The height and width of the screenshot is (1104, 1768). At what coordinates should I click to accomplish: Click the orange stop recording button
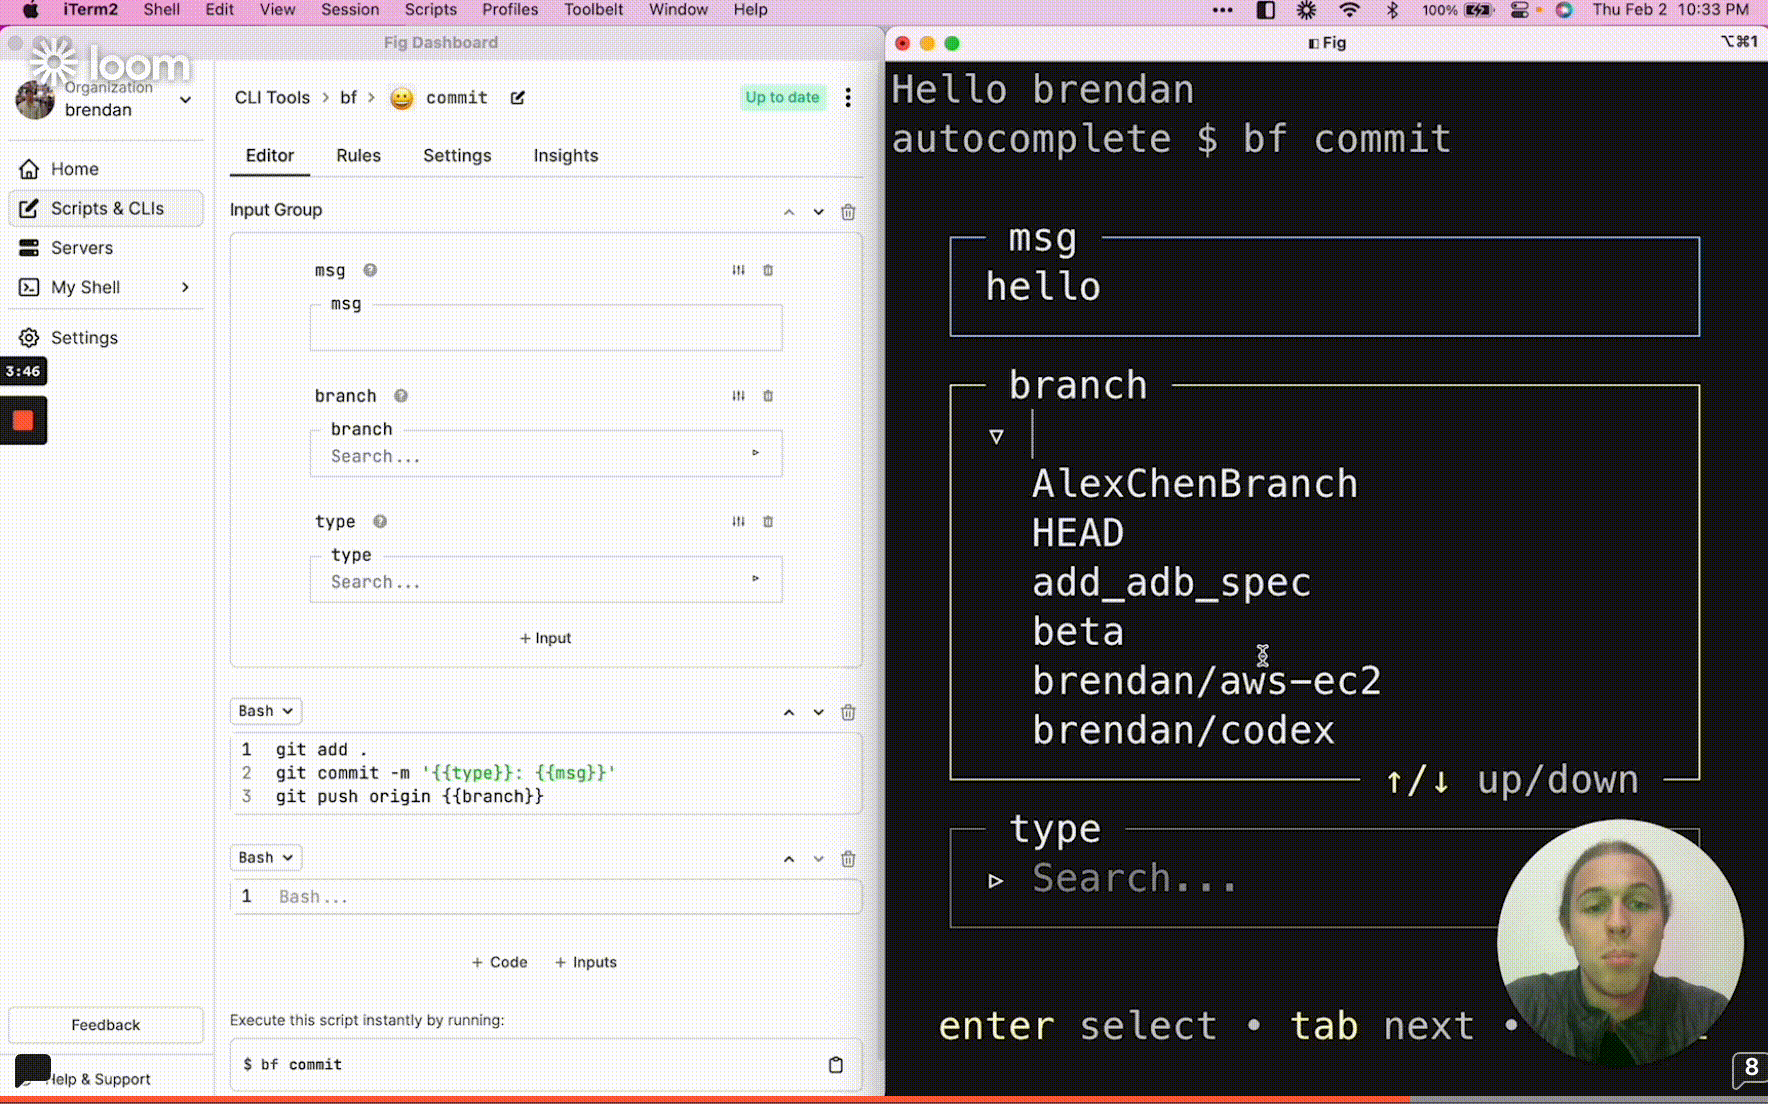tap(23, 420)
